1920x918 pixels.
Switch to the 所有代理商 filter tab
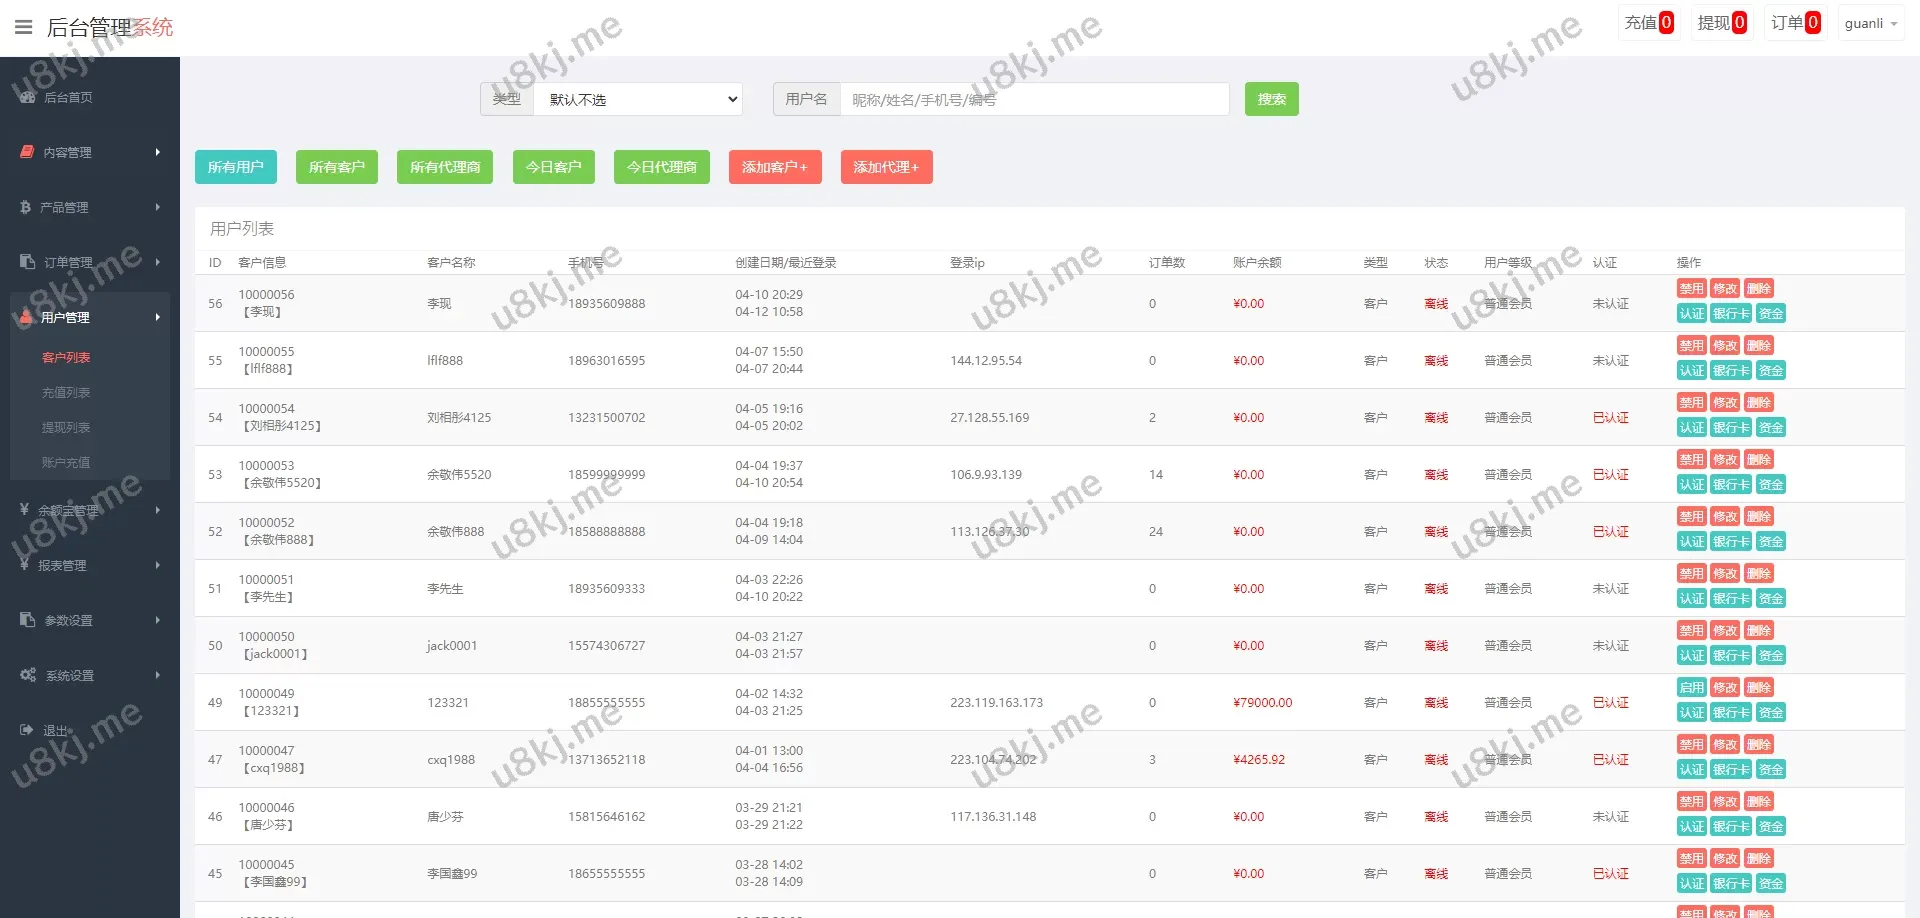(445, 167)
